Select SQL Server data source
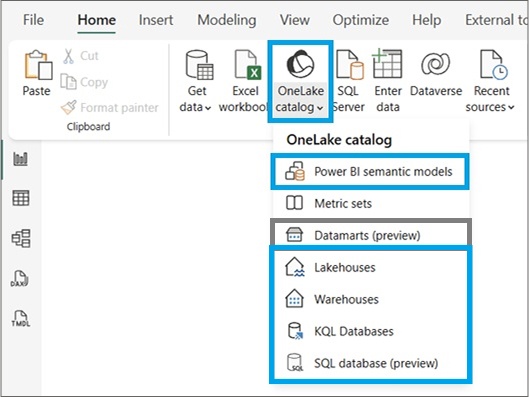This screenshot has height=397, width=529. click(349, 81)
